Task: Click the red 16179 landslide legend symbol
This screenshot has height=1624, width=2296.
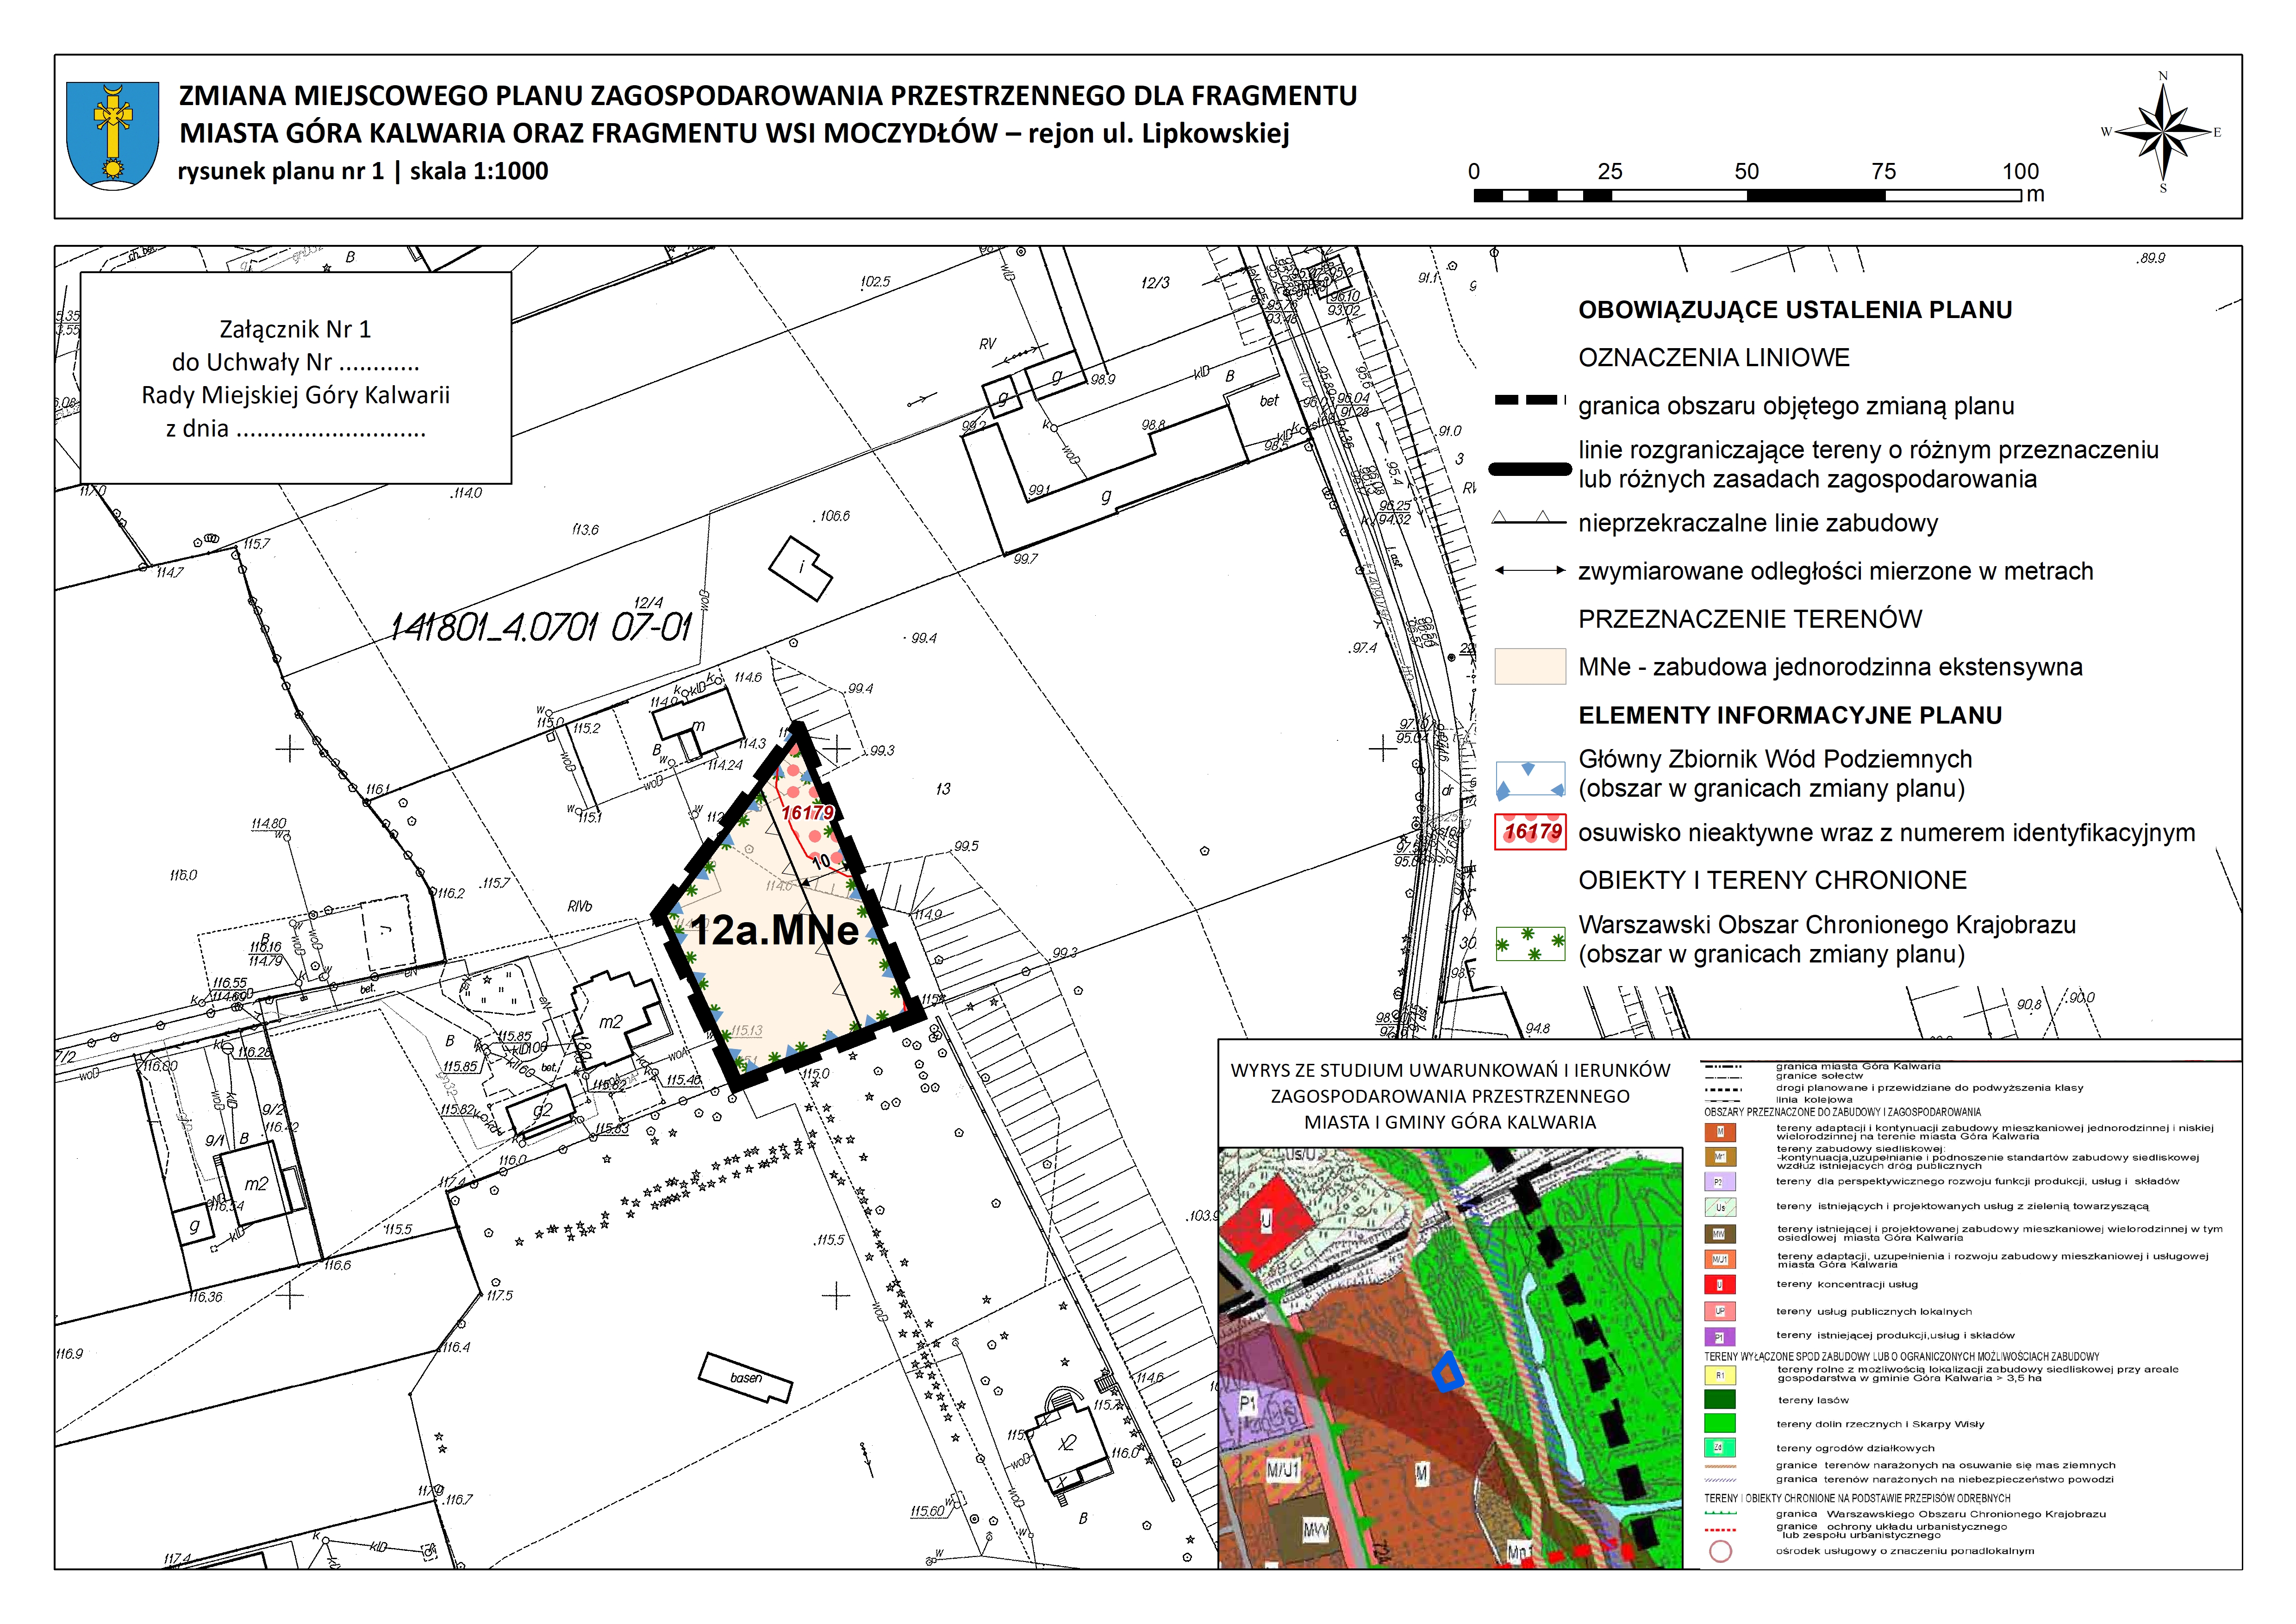Action: [x=1530, y=832]
